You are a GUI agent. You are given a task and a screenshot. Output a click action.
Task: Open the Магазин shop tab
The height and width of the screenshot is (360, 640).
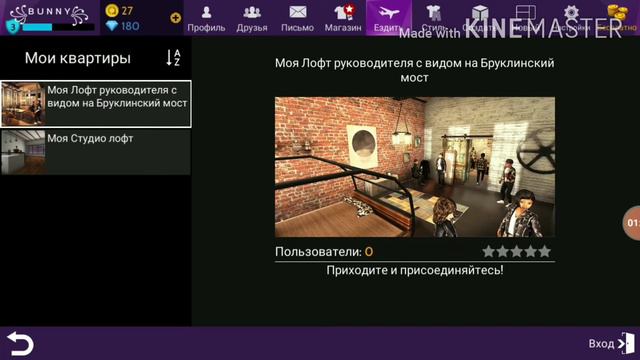tap(343, 18)
